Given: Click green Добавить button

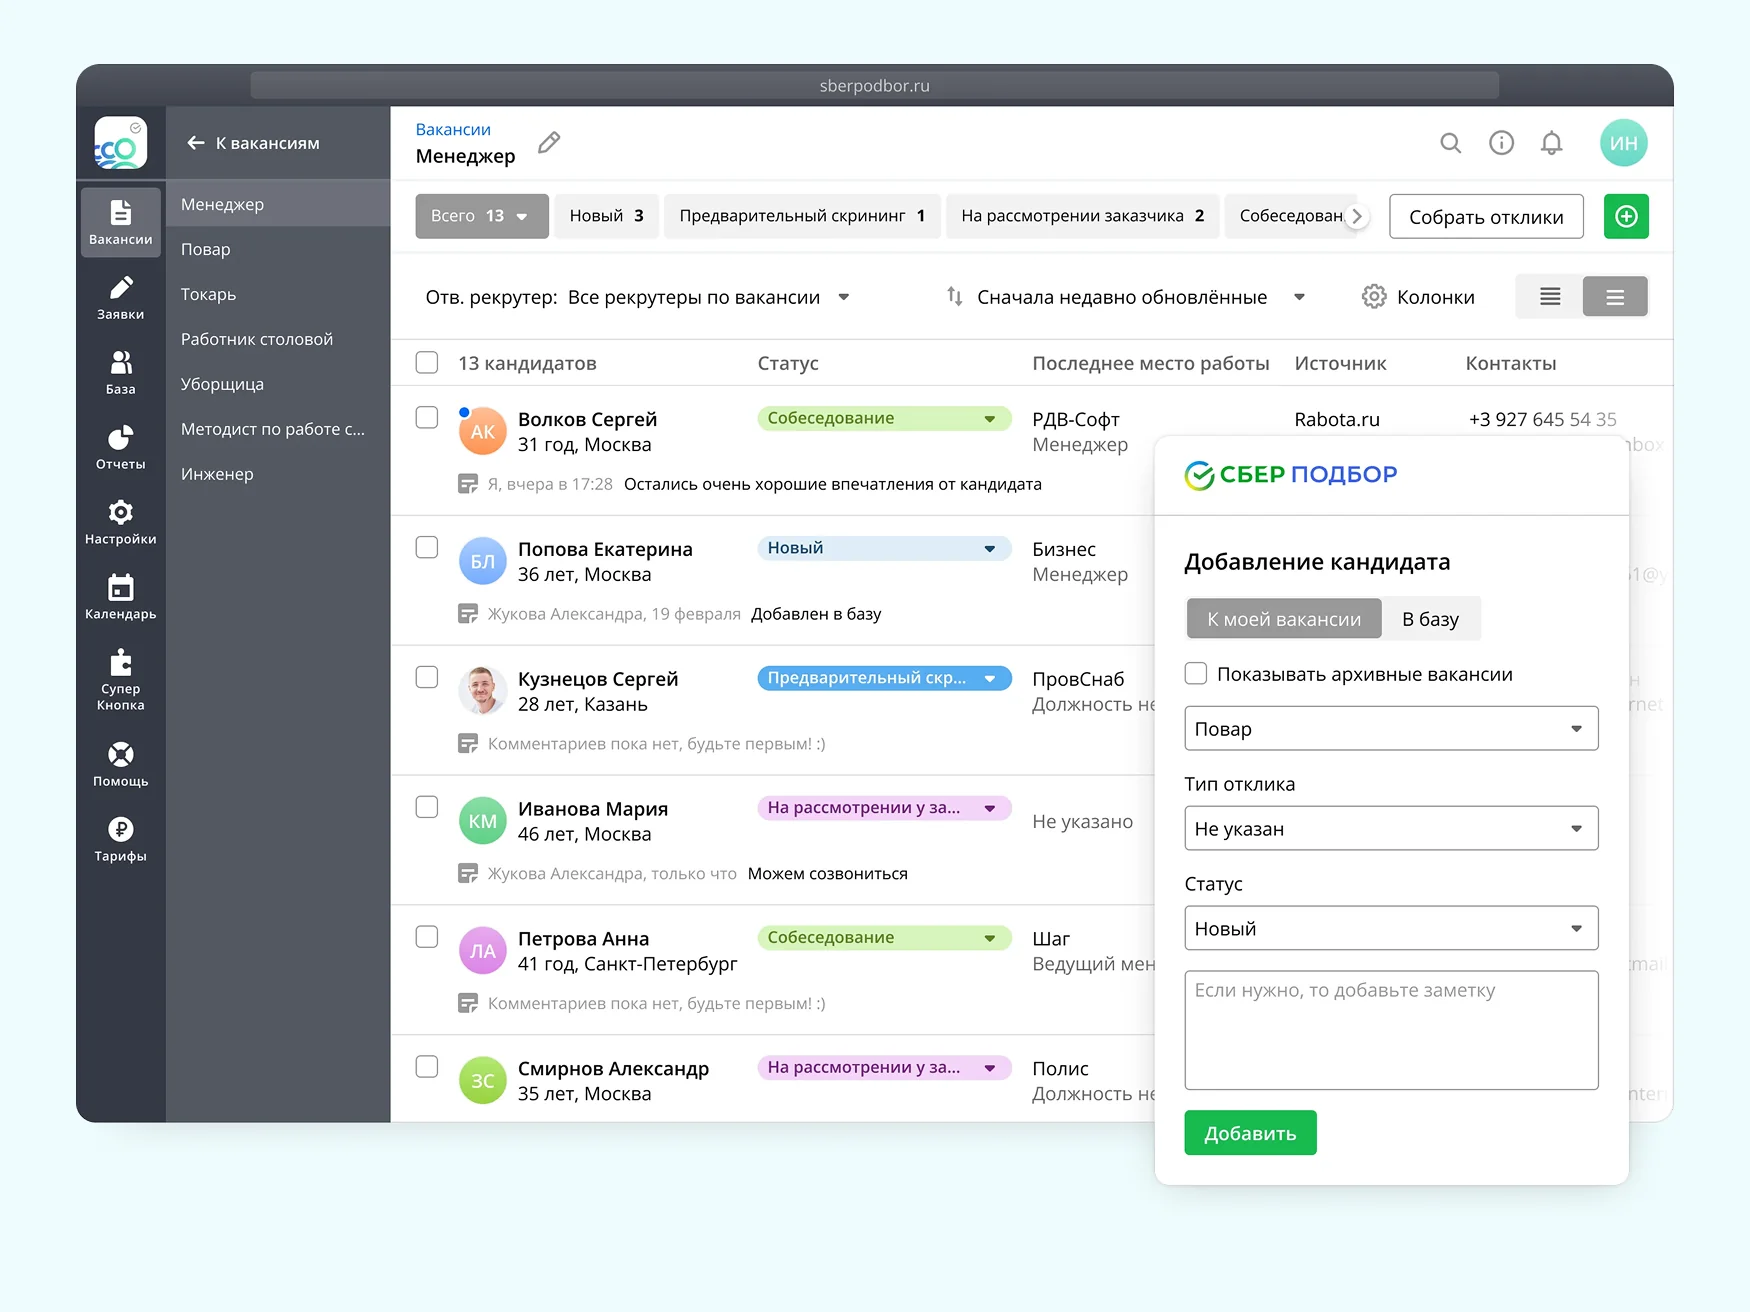Looking at the screenshot, I should [1250, 1133].
